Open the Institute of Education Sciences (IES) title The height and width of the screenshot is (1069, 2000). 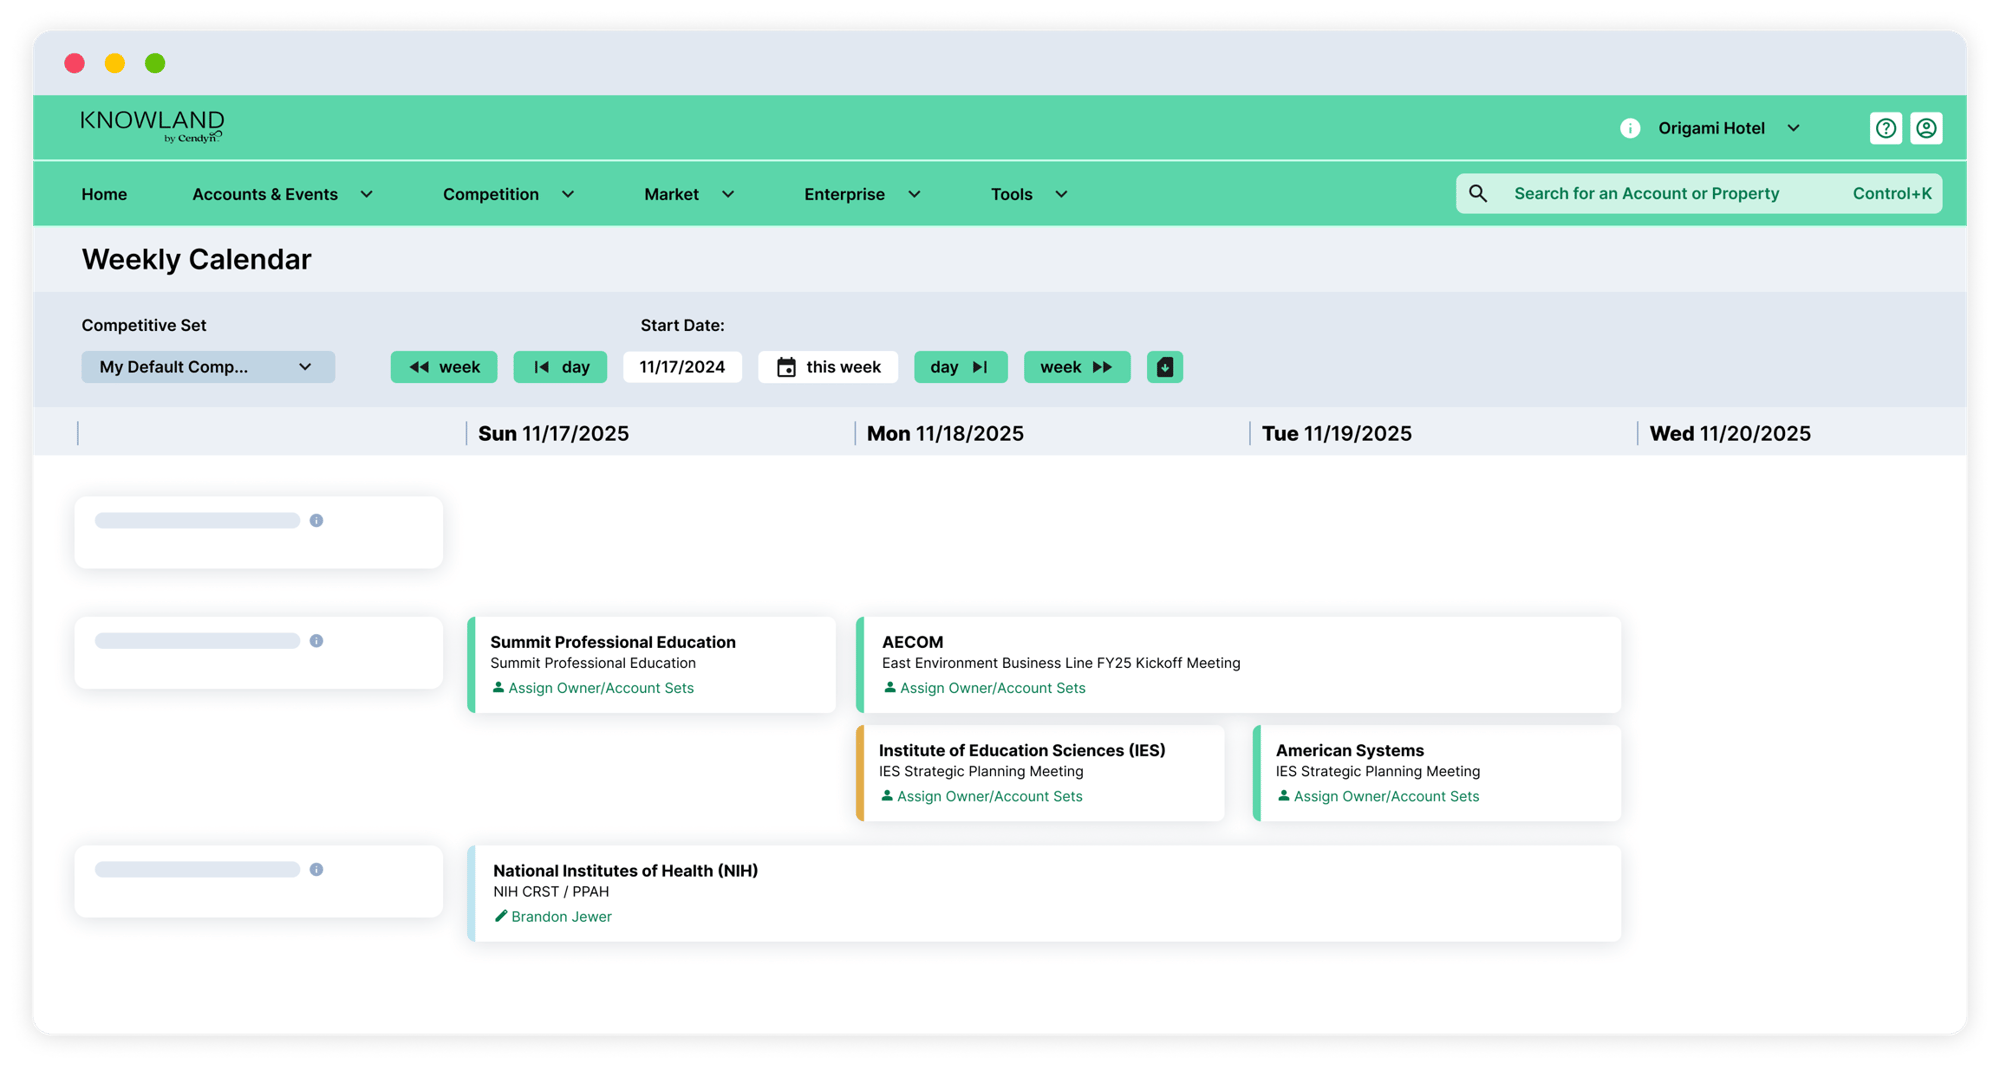click(x=1022, y=750)
